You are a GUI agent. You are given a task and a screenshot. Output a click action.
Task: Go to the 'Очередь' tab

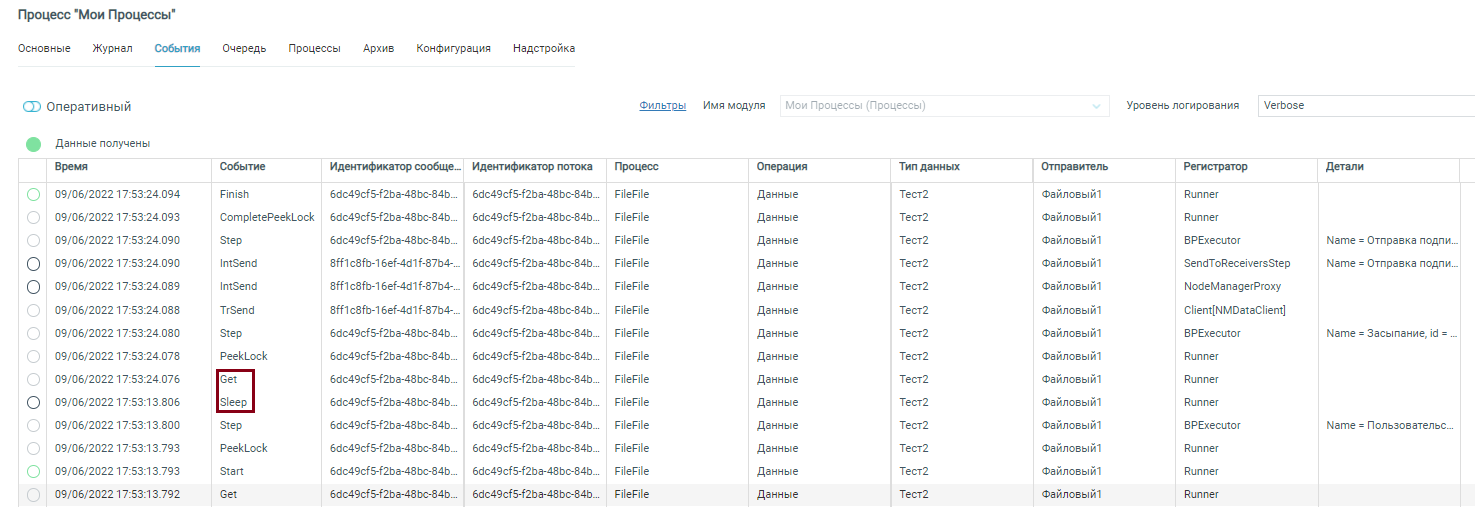tap(244, 48)
